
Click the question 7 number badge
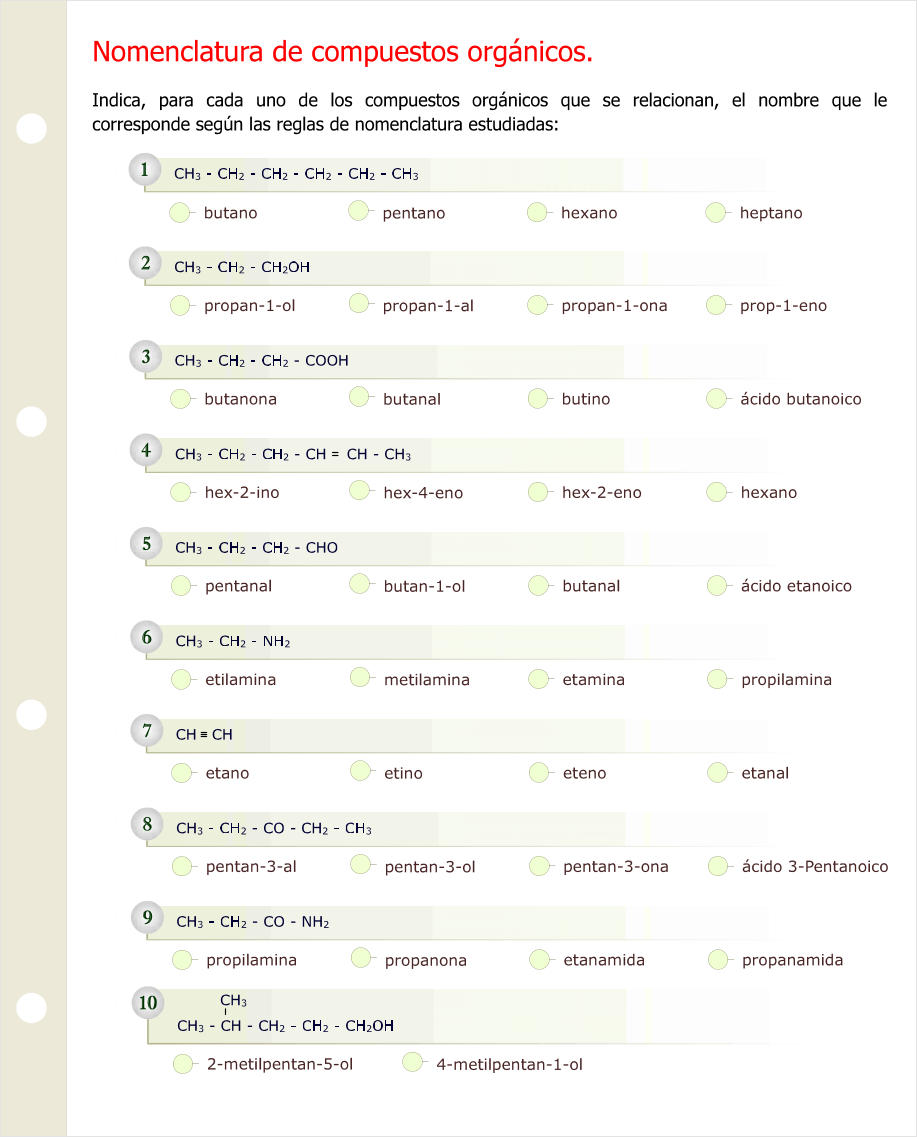(x=147, y=731)
